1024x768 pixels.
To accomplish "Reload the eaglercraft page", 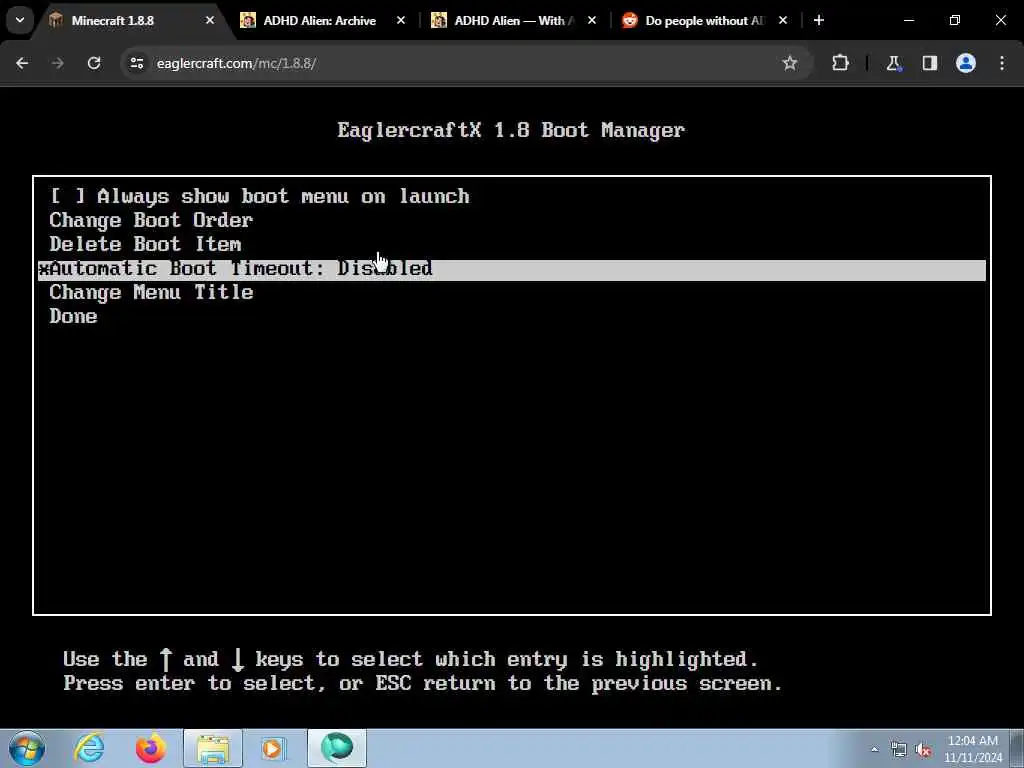I will [94, 63].
